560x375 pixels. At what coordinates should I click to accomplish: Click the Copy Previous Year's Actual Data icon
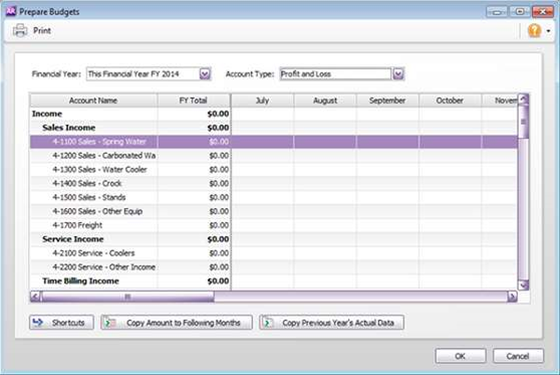point(267,322)
